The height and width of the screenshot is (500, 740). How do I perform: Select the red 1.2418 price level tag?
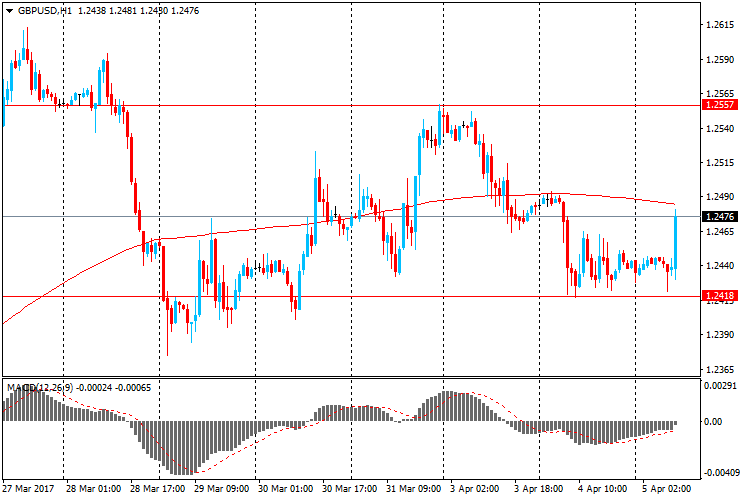click(720, 296)
